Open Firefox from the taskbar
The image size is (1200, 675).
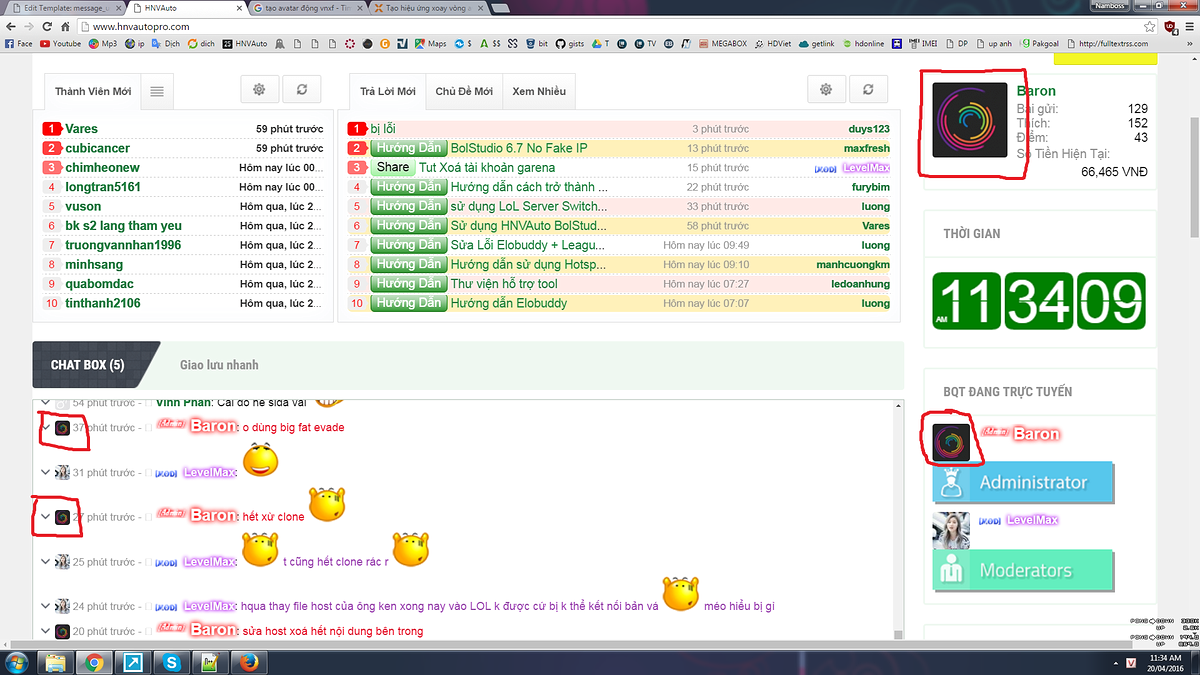click(x=248, y=662)
